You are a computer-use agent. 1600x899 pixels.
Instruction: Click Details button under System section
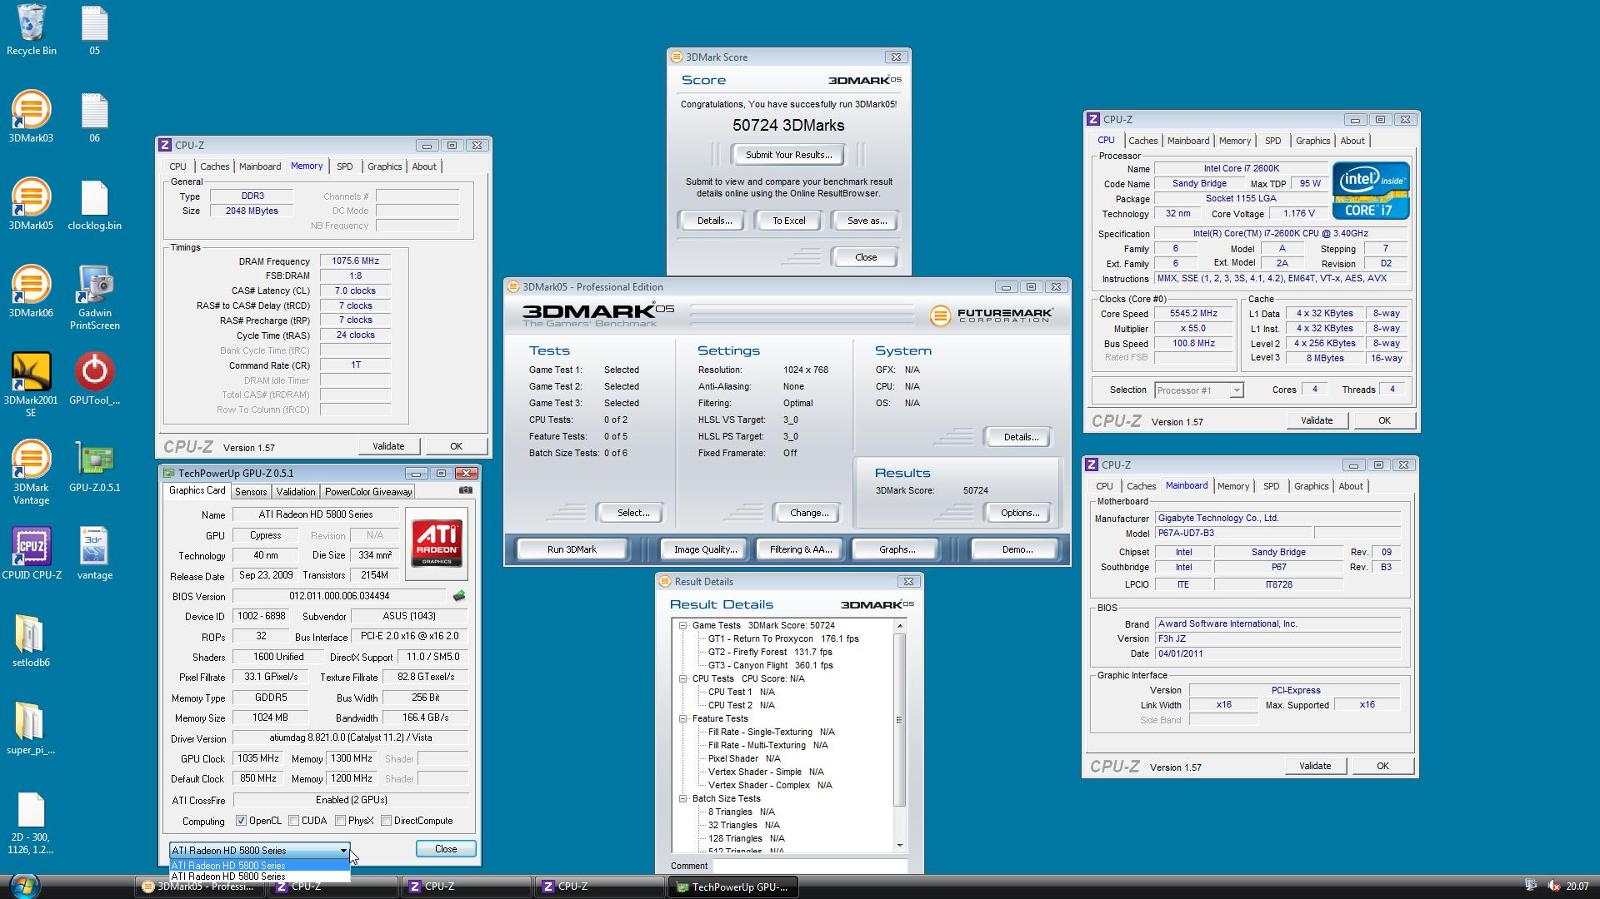click(x=1020, y=437)
